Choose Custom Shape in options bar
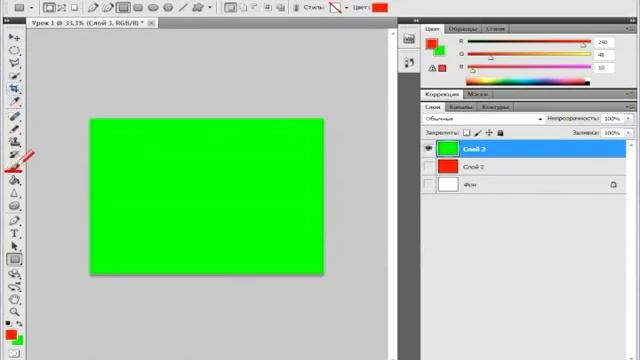Image resolution: width=640 pixels, height=360 pixels. click(198, 7)
